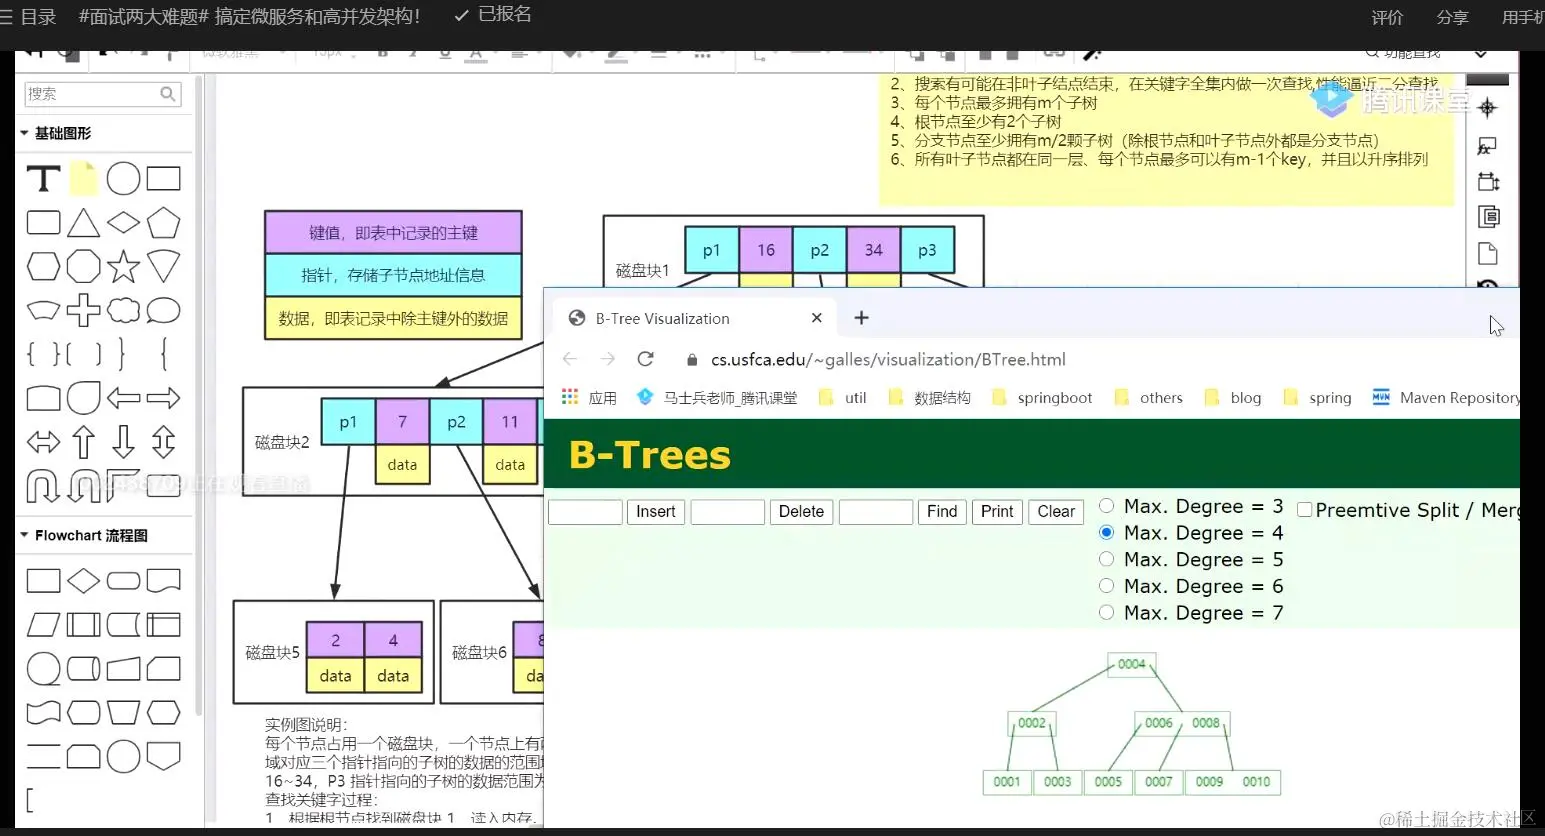The height and width of the screenshot is (836, 1545).
Task: Click the shape search magnifier icon
Action: click(x=168, y=94)
